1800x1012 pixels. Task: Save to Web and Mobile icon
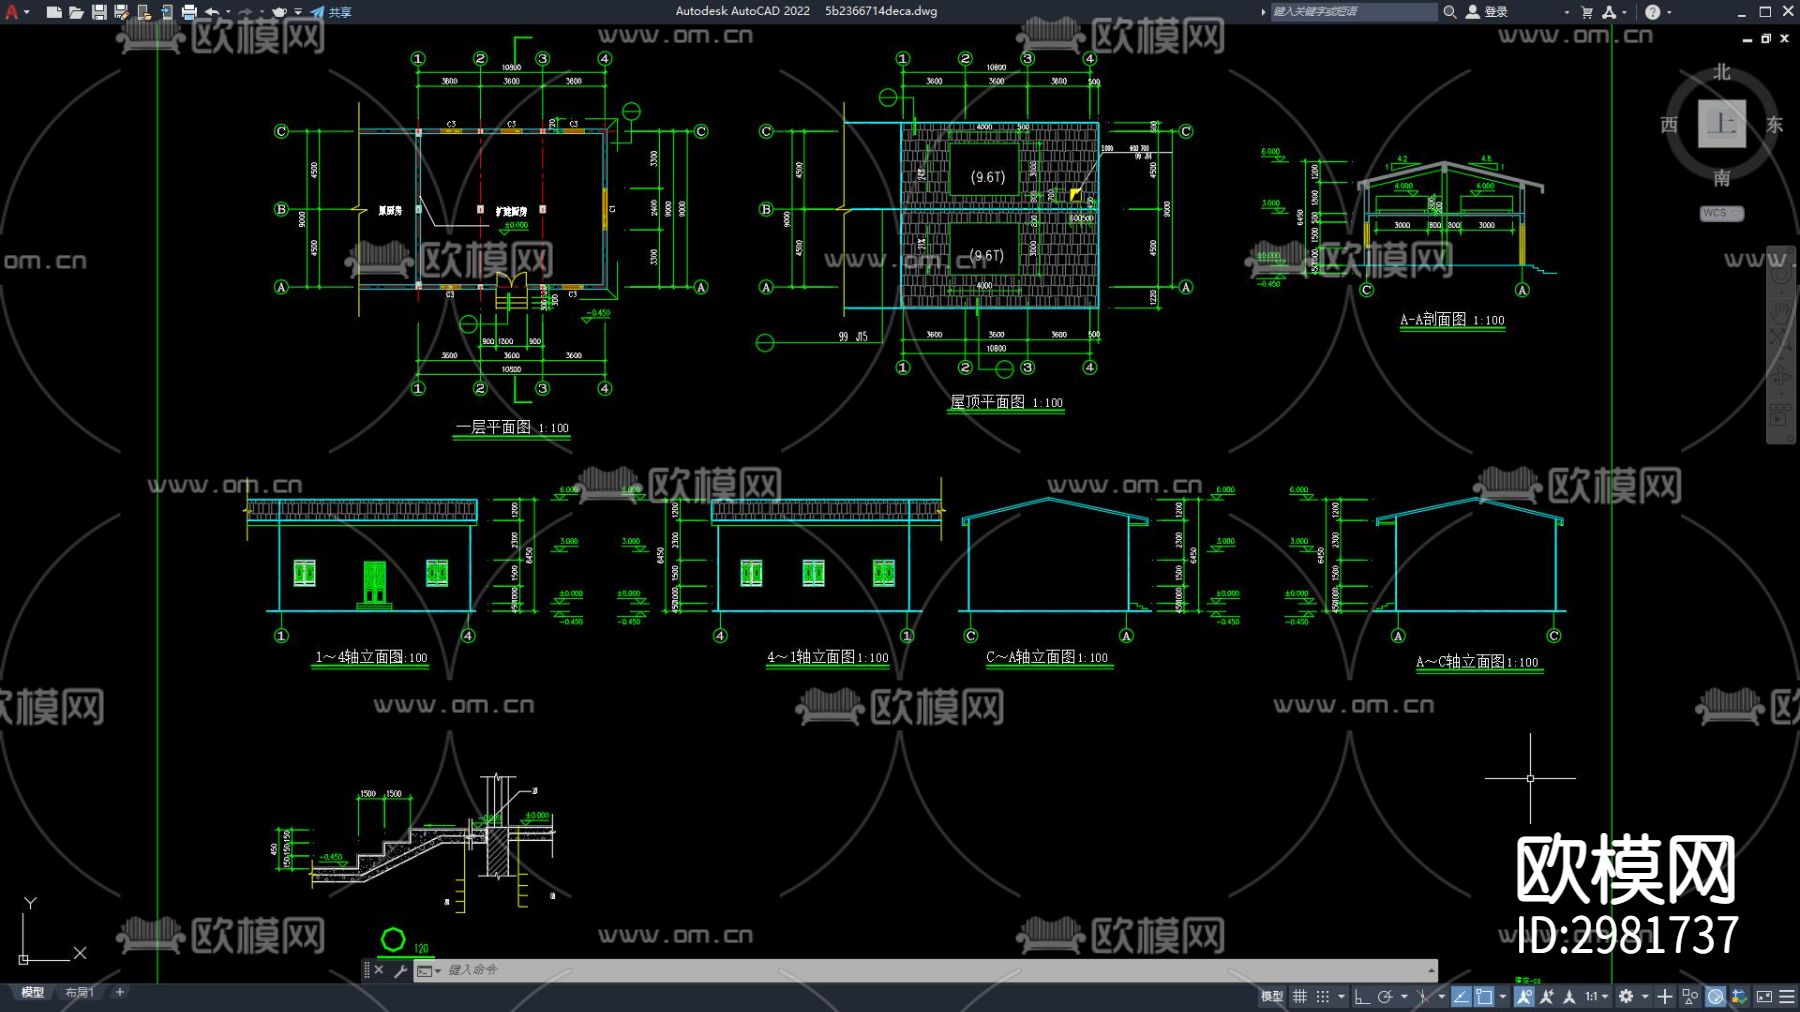point(166,12)
